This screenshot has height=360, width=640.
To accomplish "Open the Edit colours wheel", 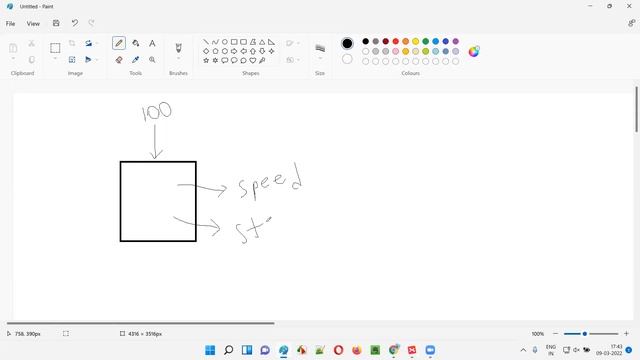I will tap(473, 51).
